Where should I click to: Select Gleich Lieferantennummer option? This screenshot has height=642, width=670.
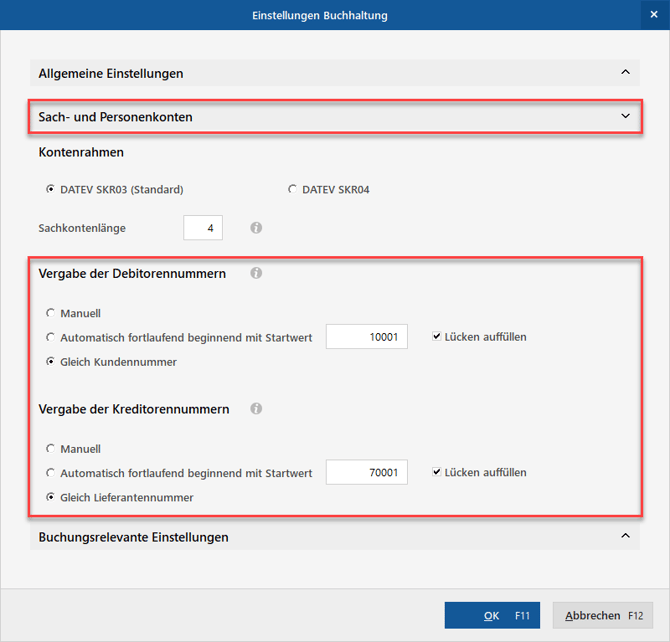[x=51, y=497]
